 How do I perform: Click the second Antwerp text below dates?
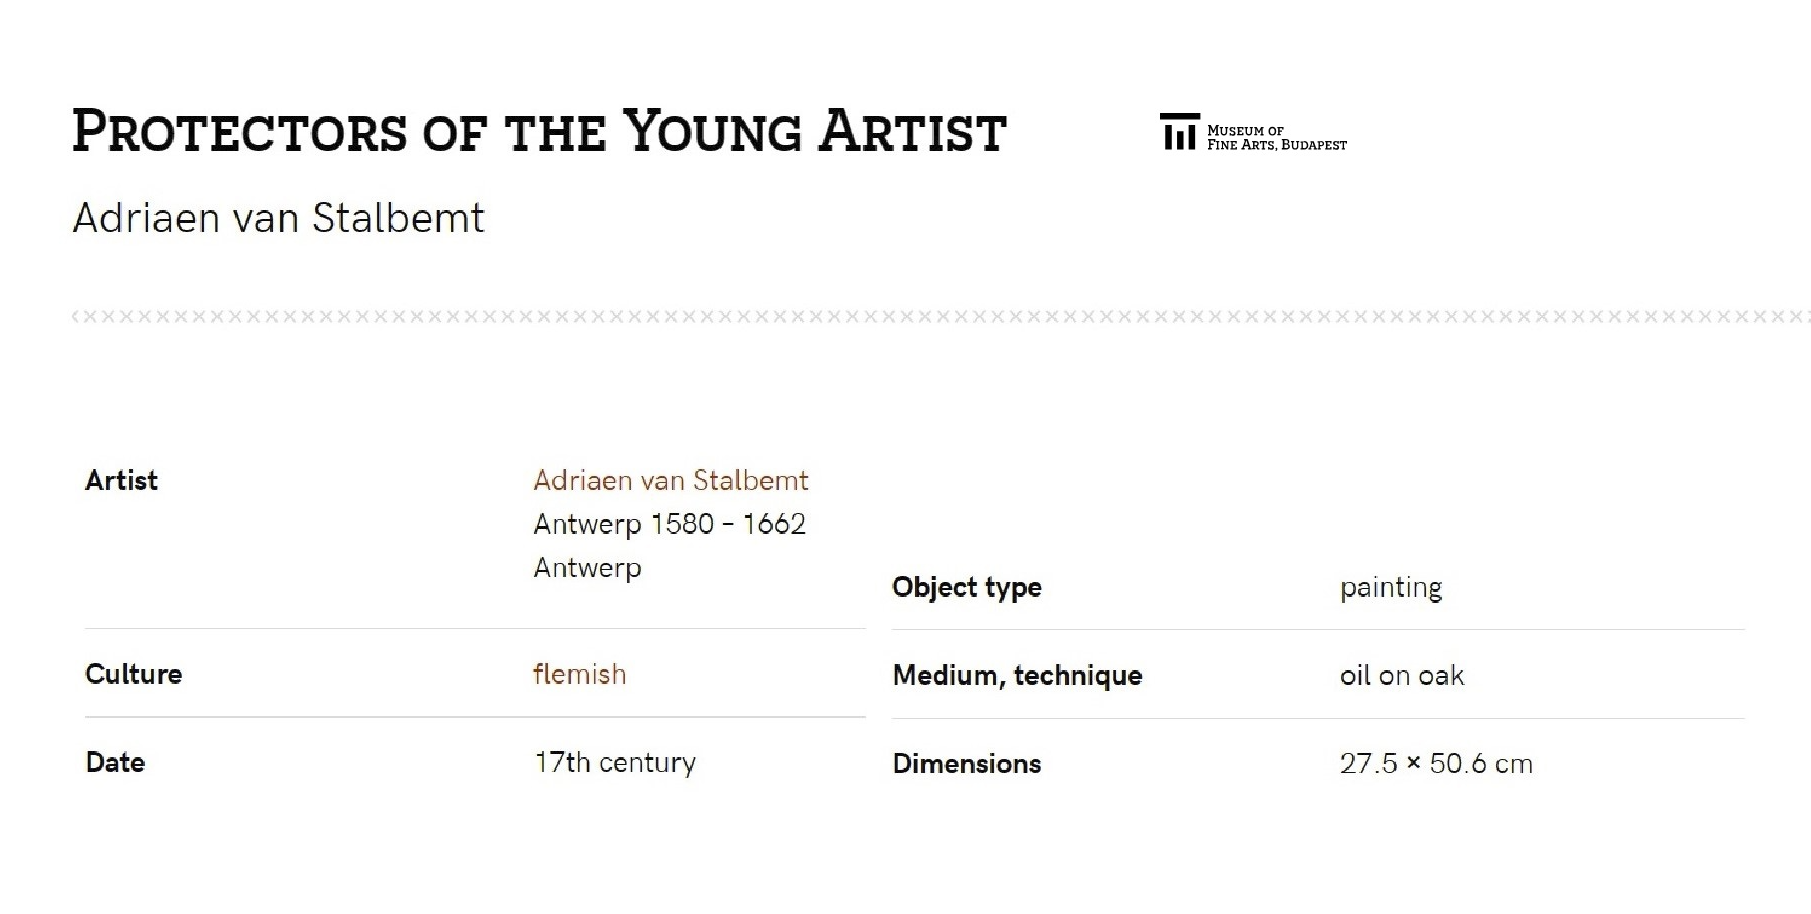pyautogui.click(x=587, y=568)
